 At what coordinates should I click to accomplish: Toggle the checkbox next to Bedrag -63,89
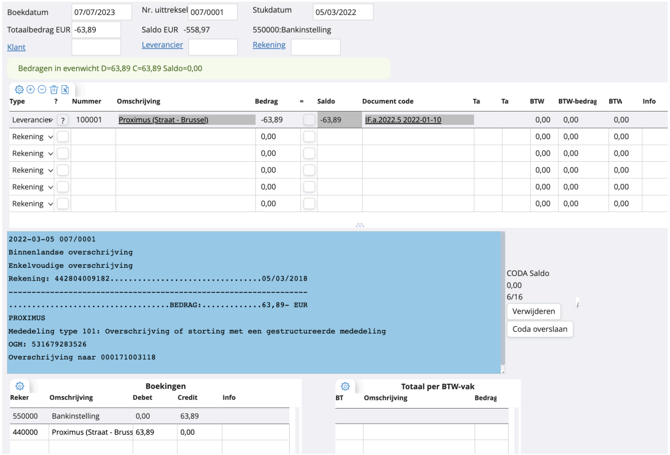309,120
